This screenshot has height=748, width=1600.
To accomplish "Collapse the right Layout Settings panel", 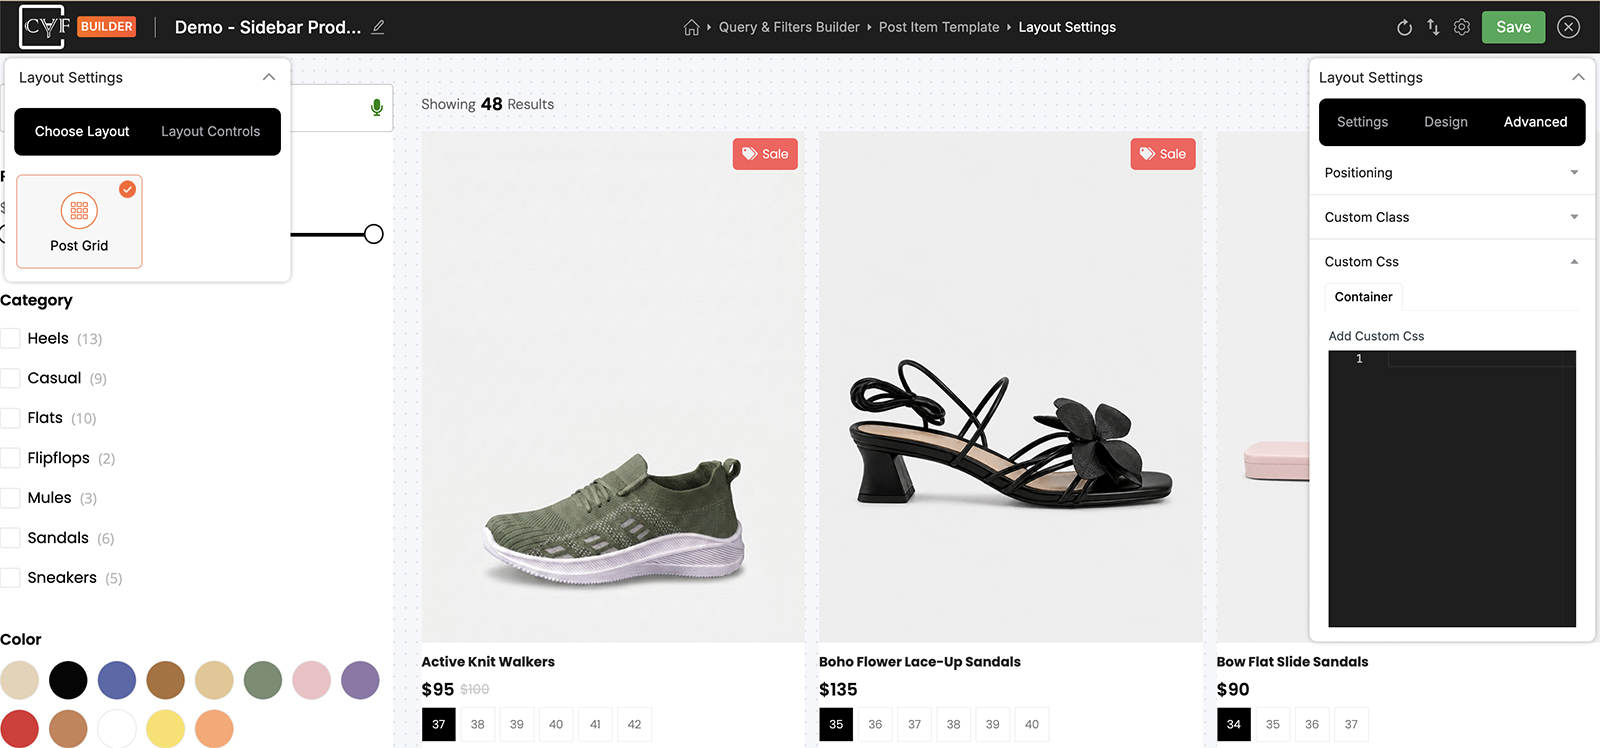I will 1578,77.
